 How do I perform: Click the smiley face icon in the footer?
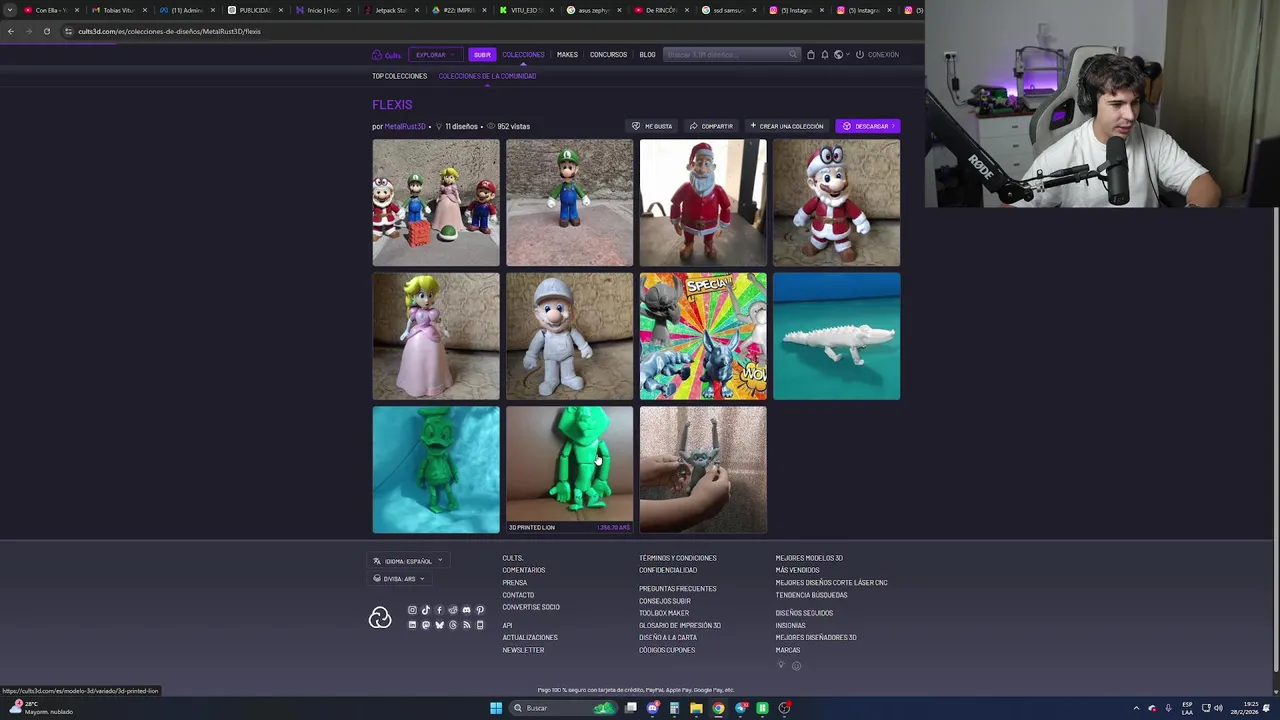pyautogui.click(x=796, y=666)
